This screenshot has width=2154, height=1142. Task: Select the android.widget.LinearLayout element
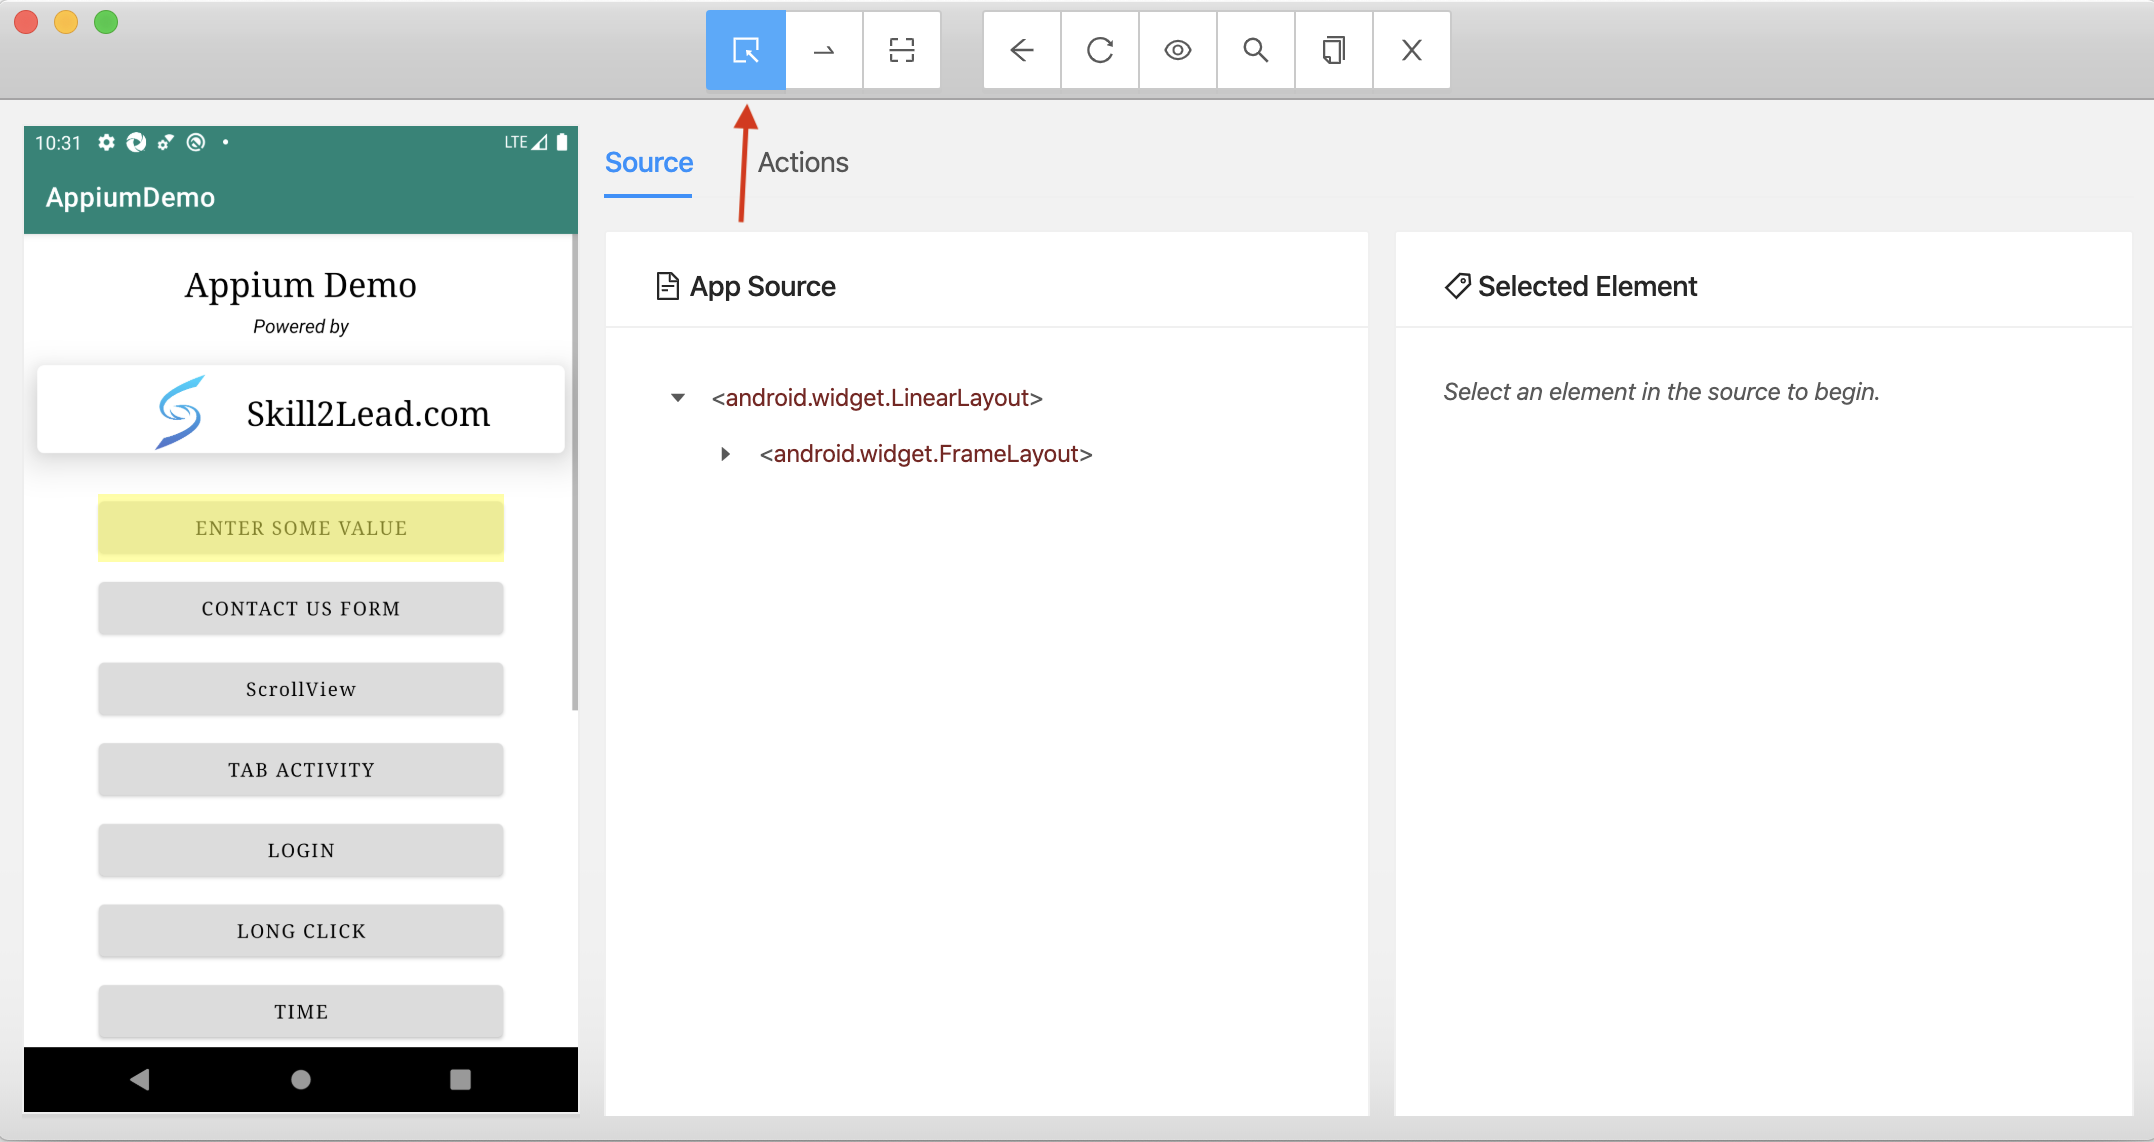(x=876, y=398)
